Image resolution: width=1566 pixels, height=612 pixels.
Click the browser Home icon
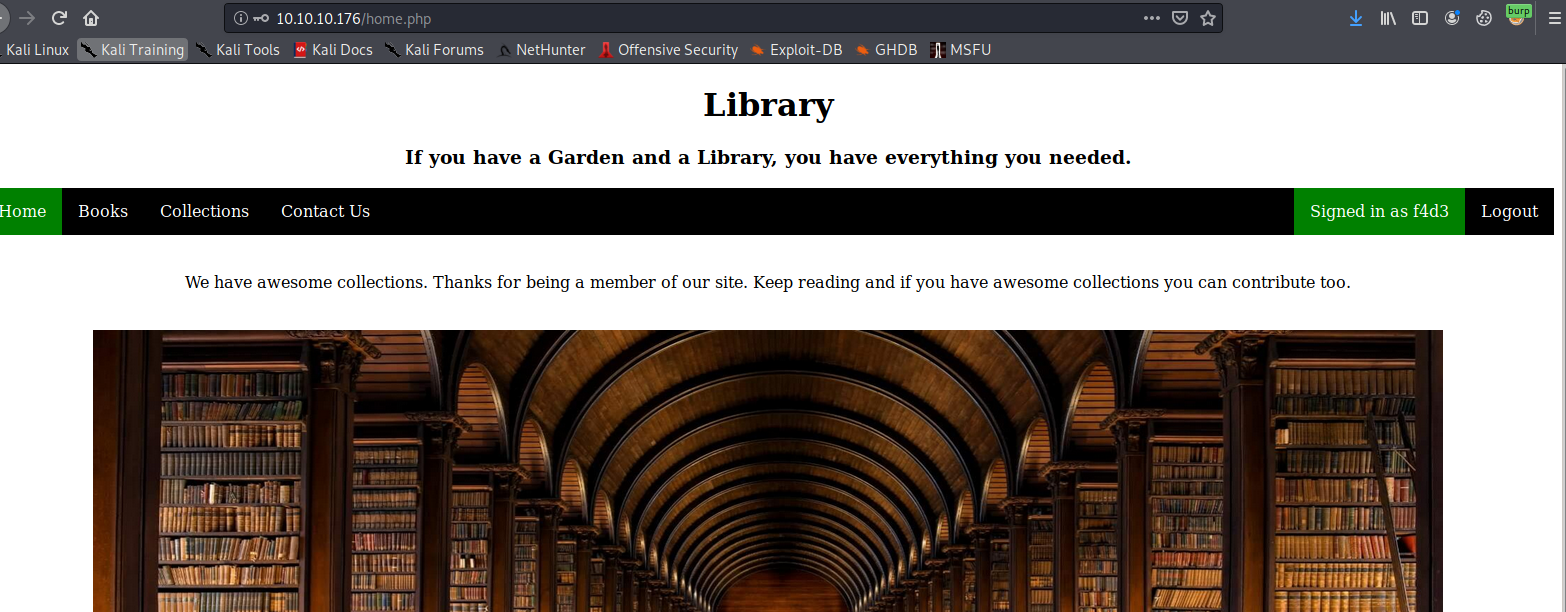[x=91, y=18]
